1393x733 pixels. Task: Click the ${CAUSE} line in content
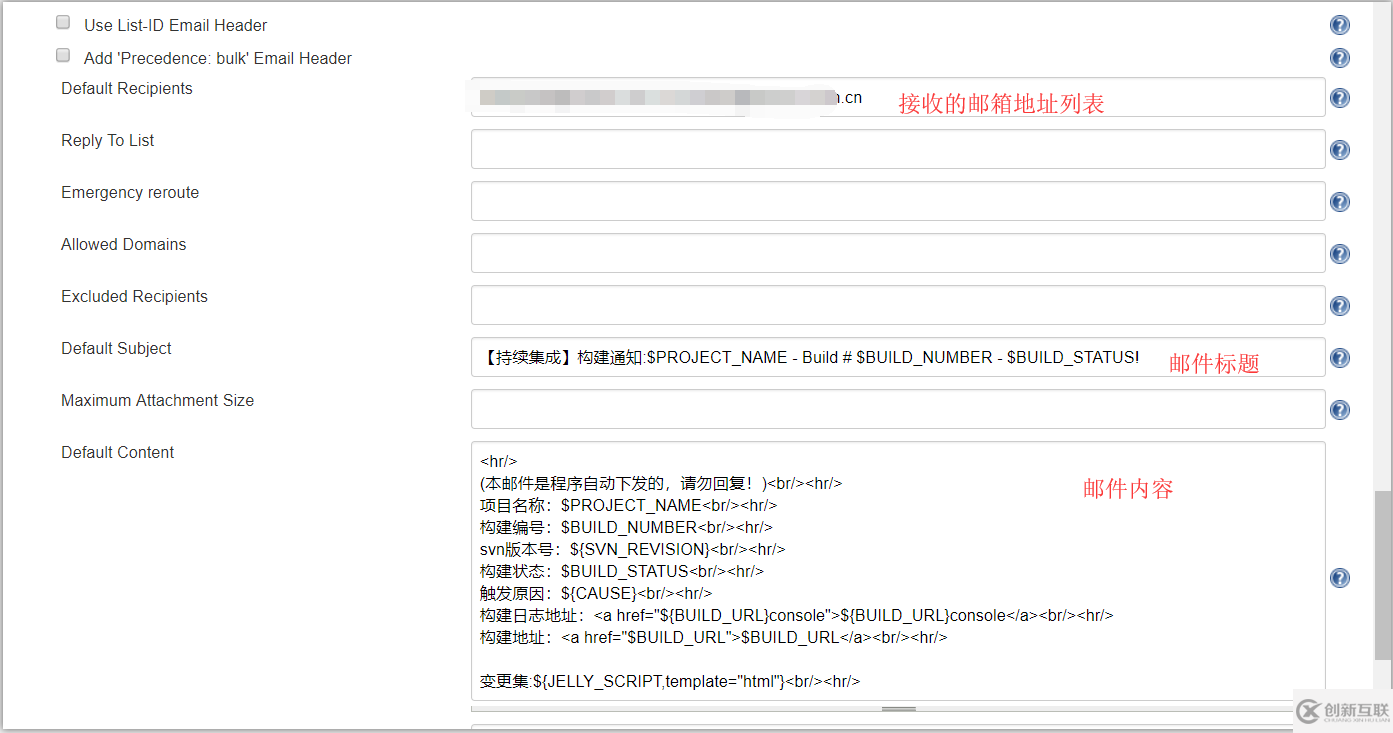[x=596, y=593]
